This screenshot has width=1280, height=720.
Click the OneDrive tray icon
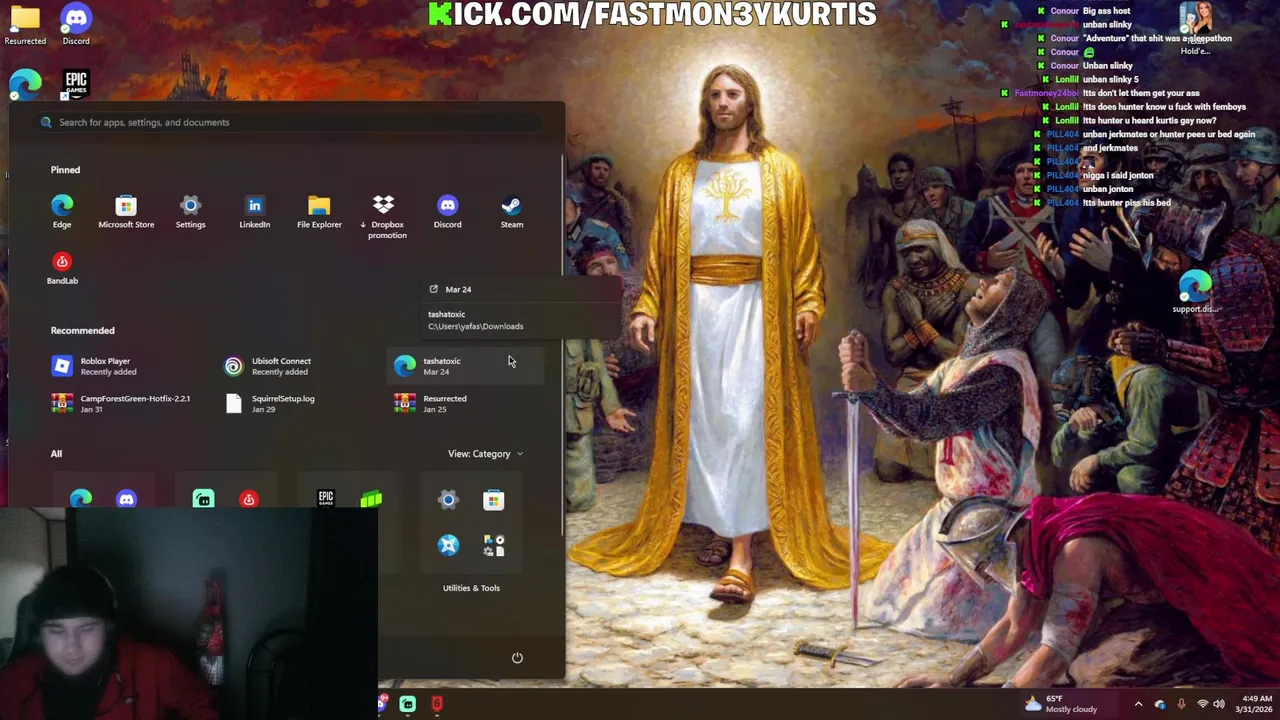1160,704
